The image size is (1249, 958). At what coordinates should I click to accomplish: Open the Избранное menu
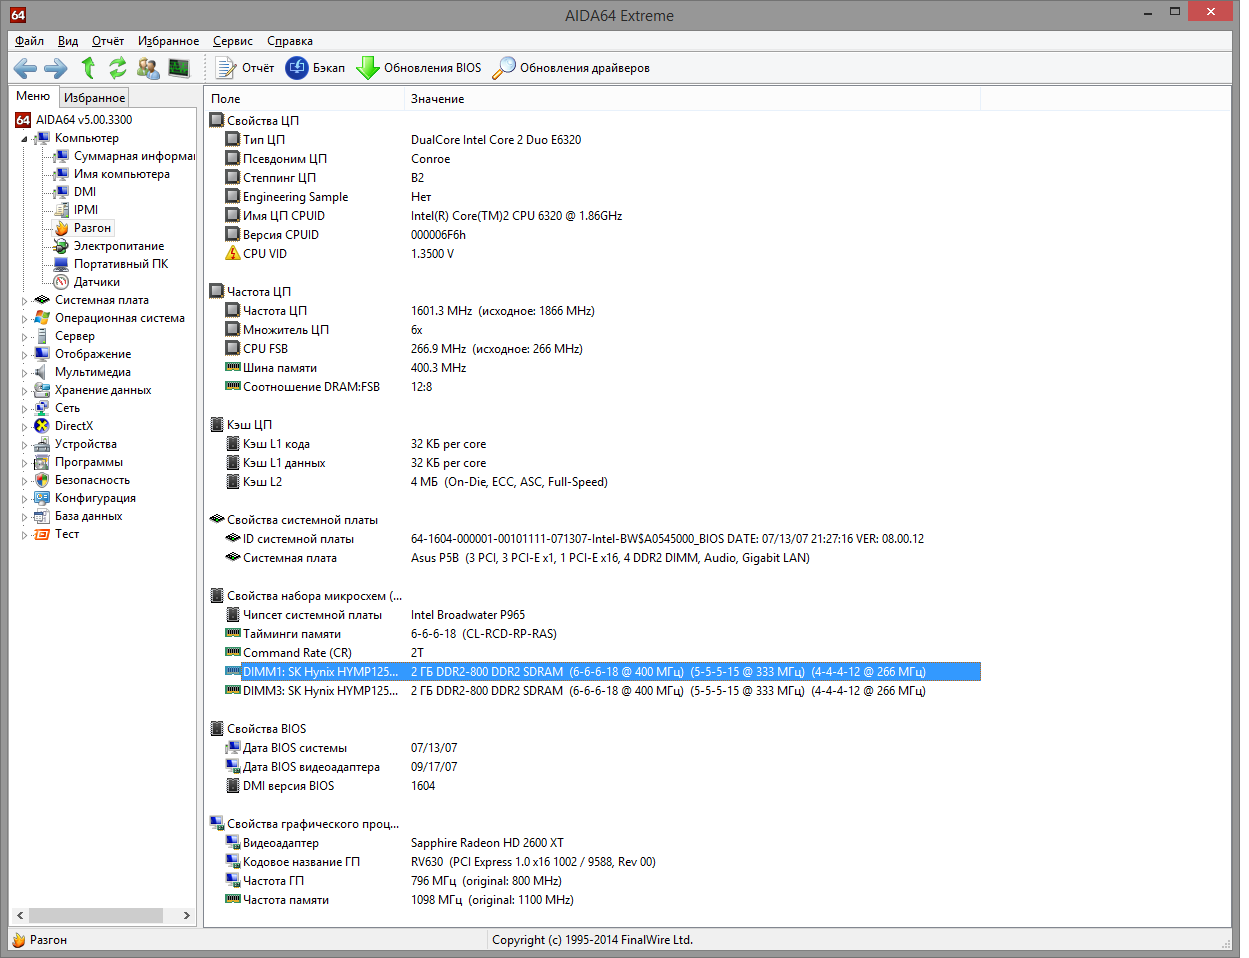(x=168, y=41)
